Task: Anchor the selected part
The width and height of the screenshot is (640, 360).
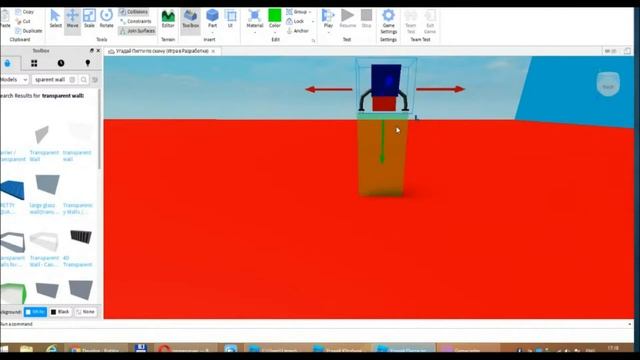Action: (297, 31)
